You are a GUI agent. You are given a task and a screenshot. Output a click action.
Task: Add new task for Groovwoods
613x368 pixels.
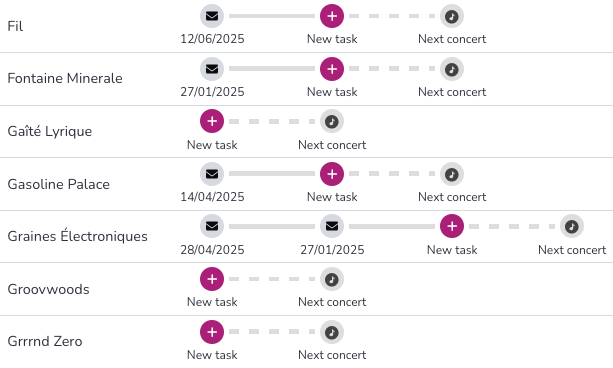212,279
